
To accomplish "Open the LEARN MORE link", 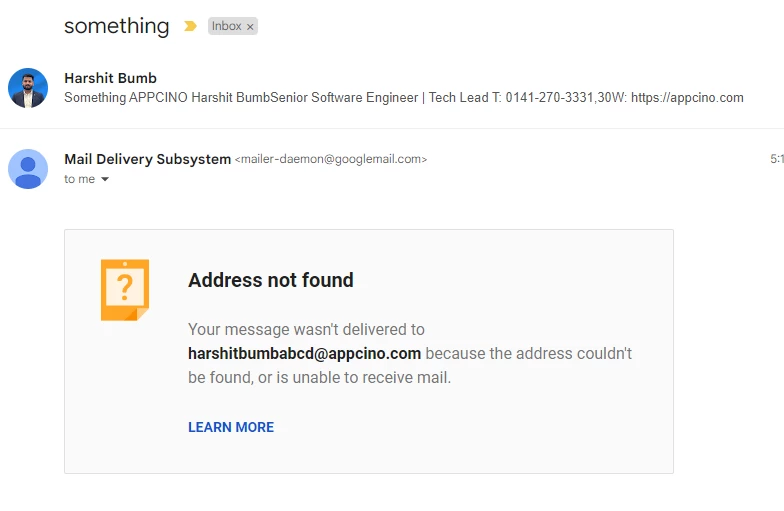I will tap(231, 427).
